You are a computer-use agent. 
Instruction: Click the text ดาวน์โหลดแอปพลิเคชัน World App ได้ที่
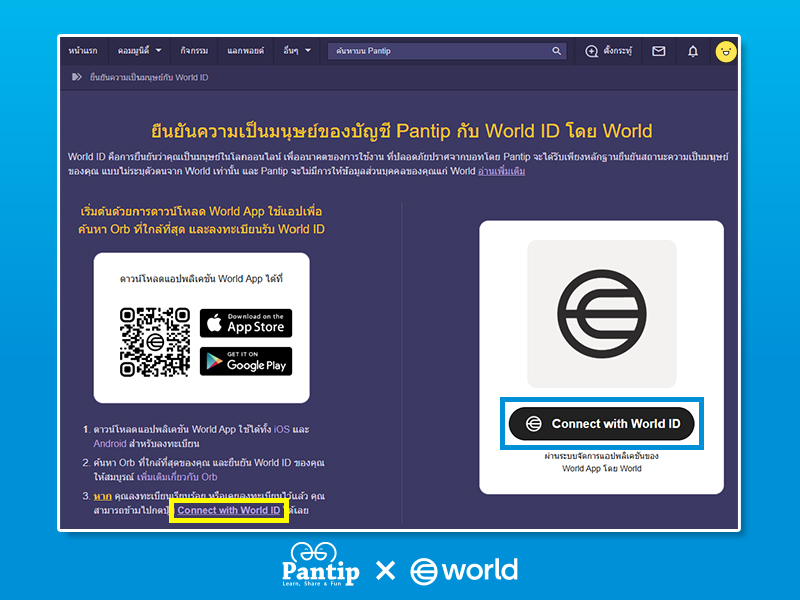click(201, 279)
